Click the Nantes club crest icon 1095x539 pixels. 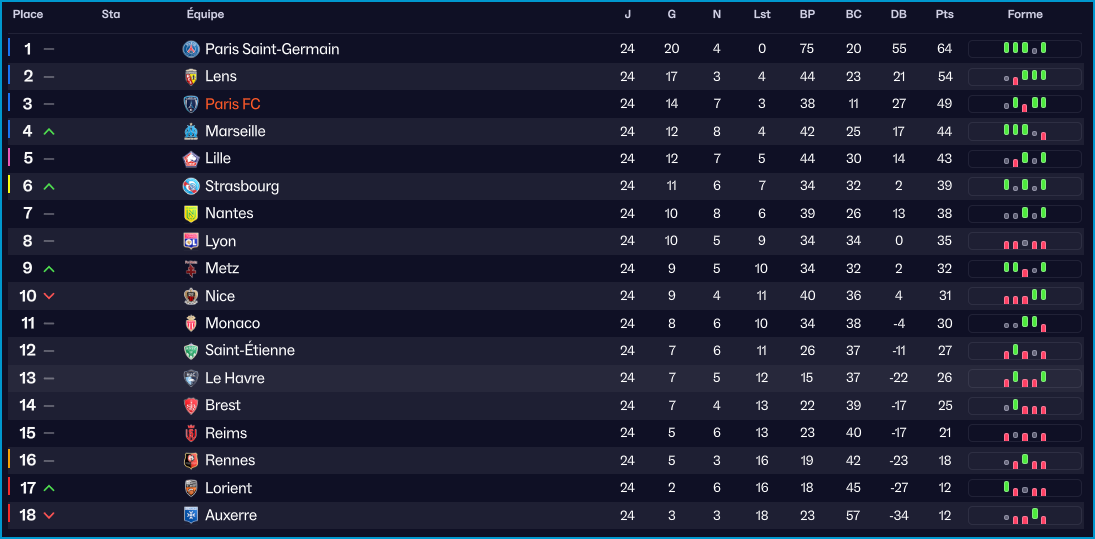pyautogui.click(x=191, y=213)
